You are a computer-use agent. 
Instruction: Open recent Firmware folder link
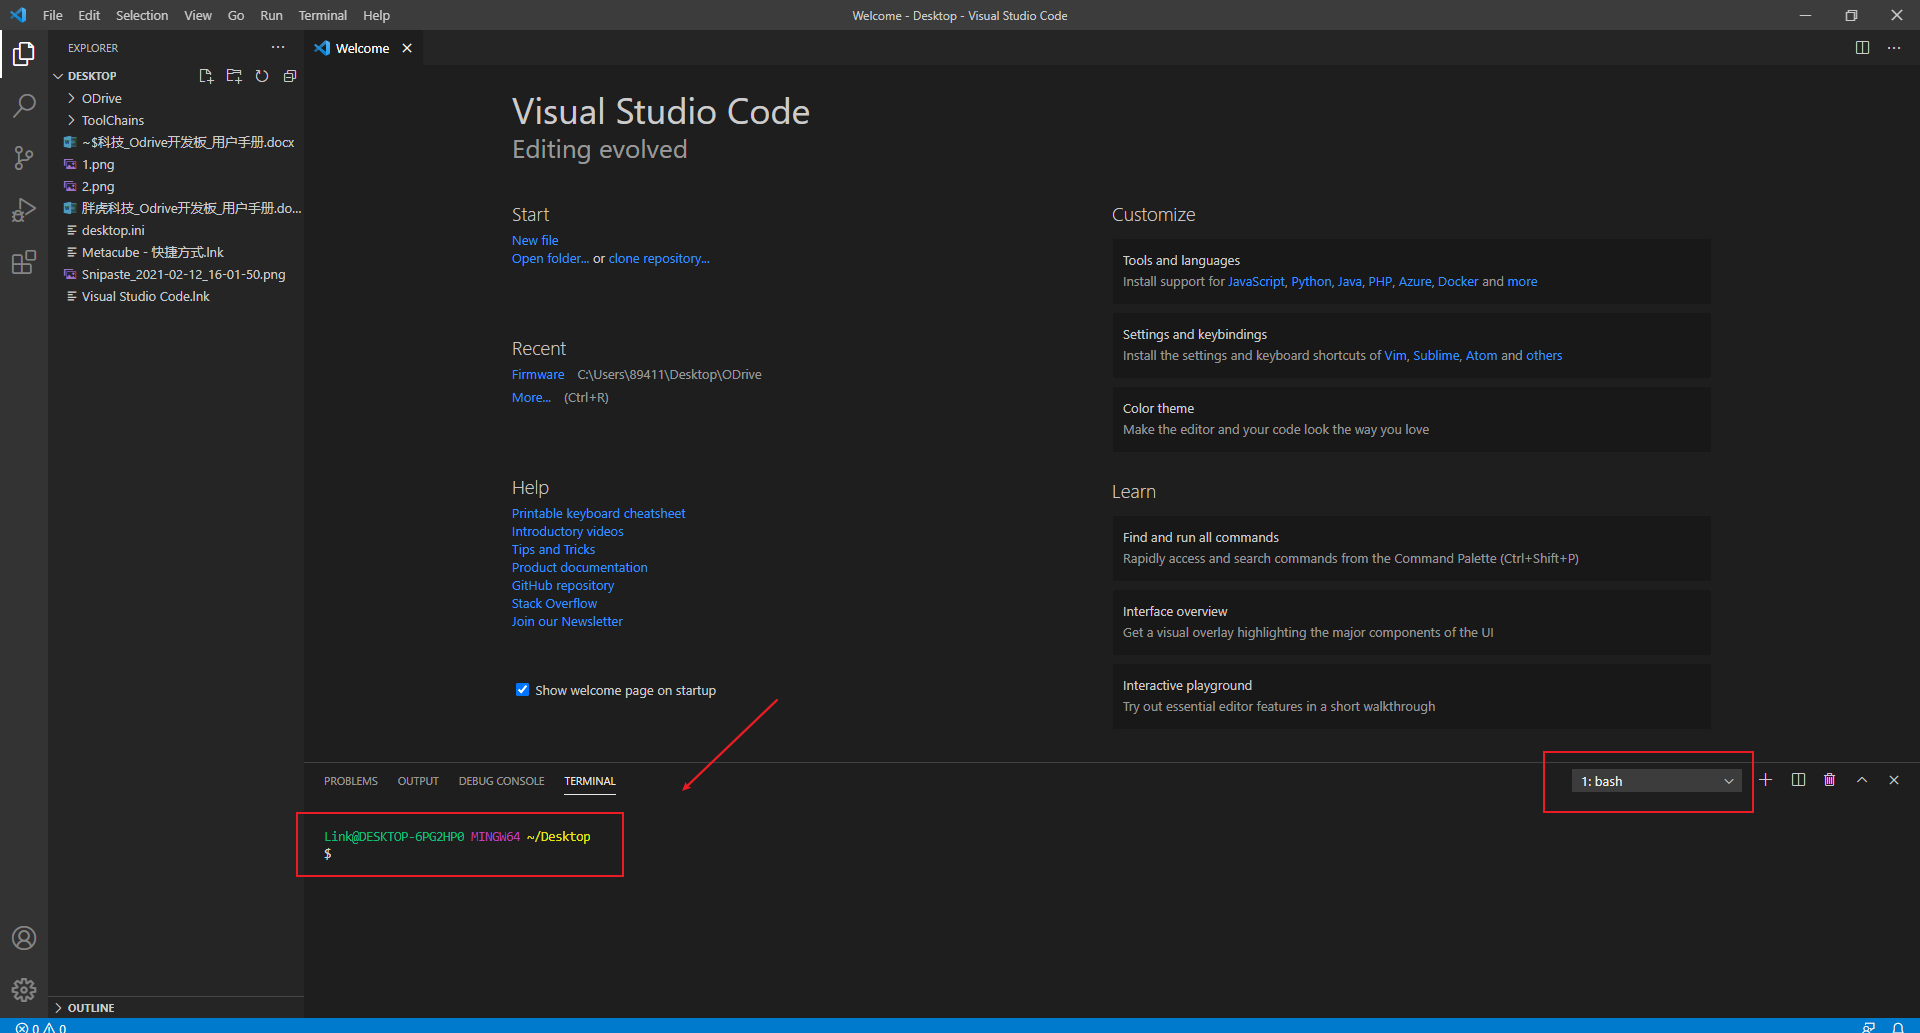click(x=538, y=375)
